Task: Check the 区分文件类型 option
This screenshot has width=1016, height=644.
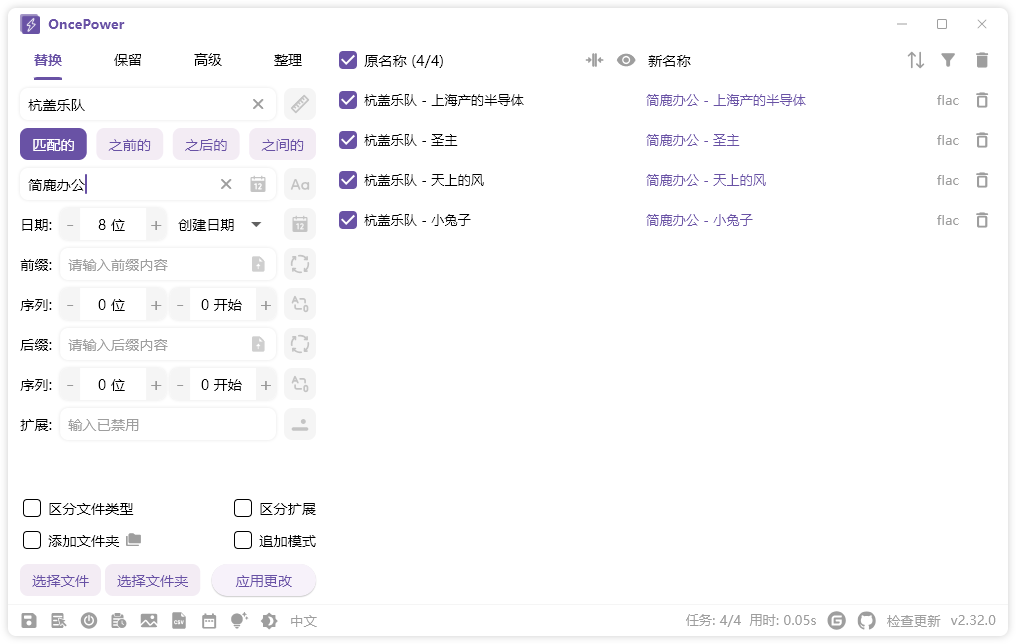Action: (x=31, y=508)
